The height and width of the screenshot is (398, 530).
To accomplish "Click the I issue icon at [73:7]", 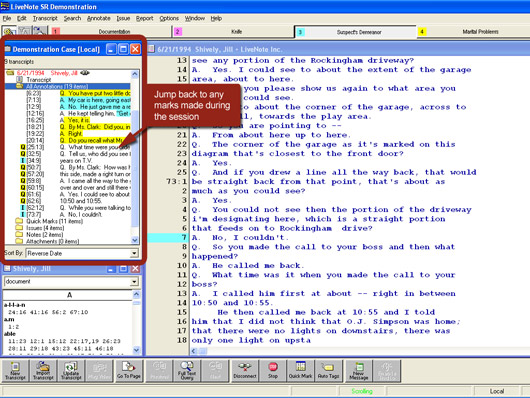I will pyautogui.click(x=23, y=214).
